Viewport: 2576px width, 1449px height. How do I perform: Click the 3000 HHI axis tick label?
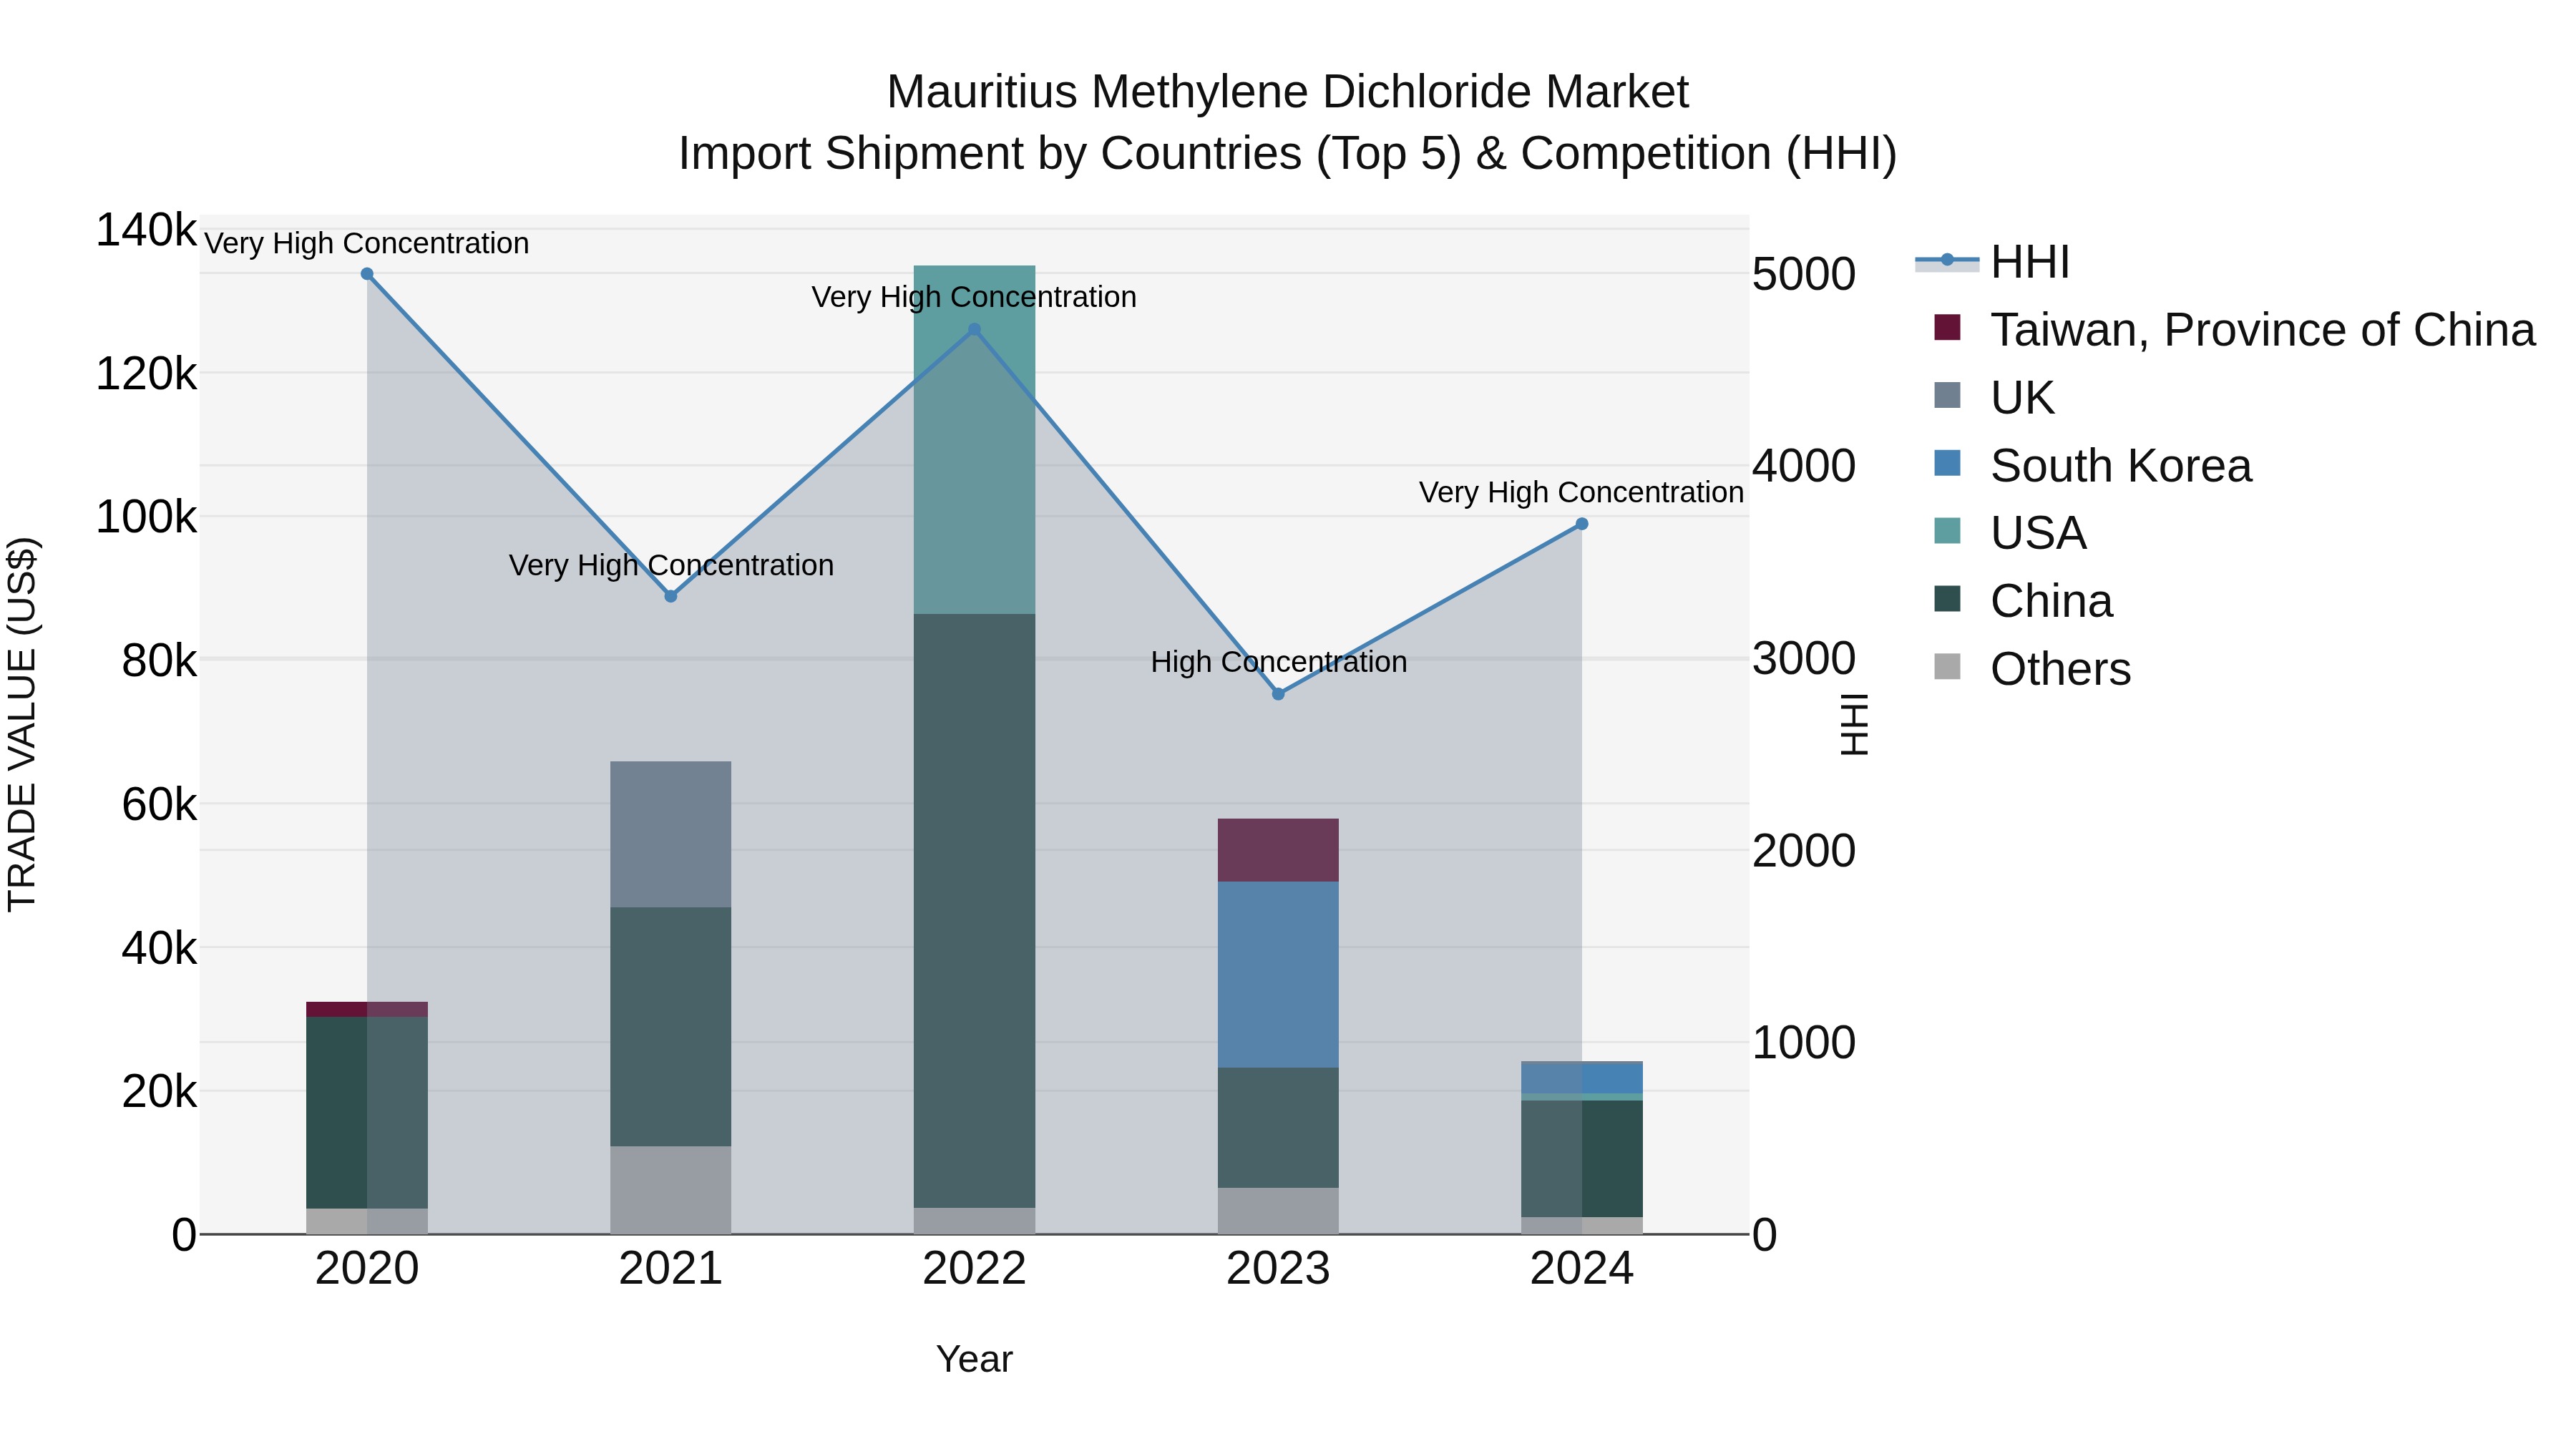(x=1804, y=658)
